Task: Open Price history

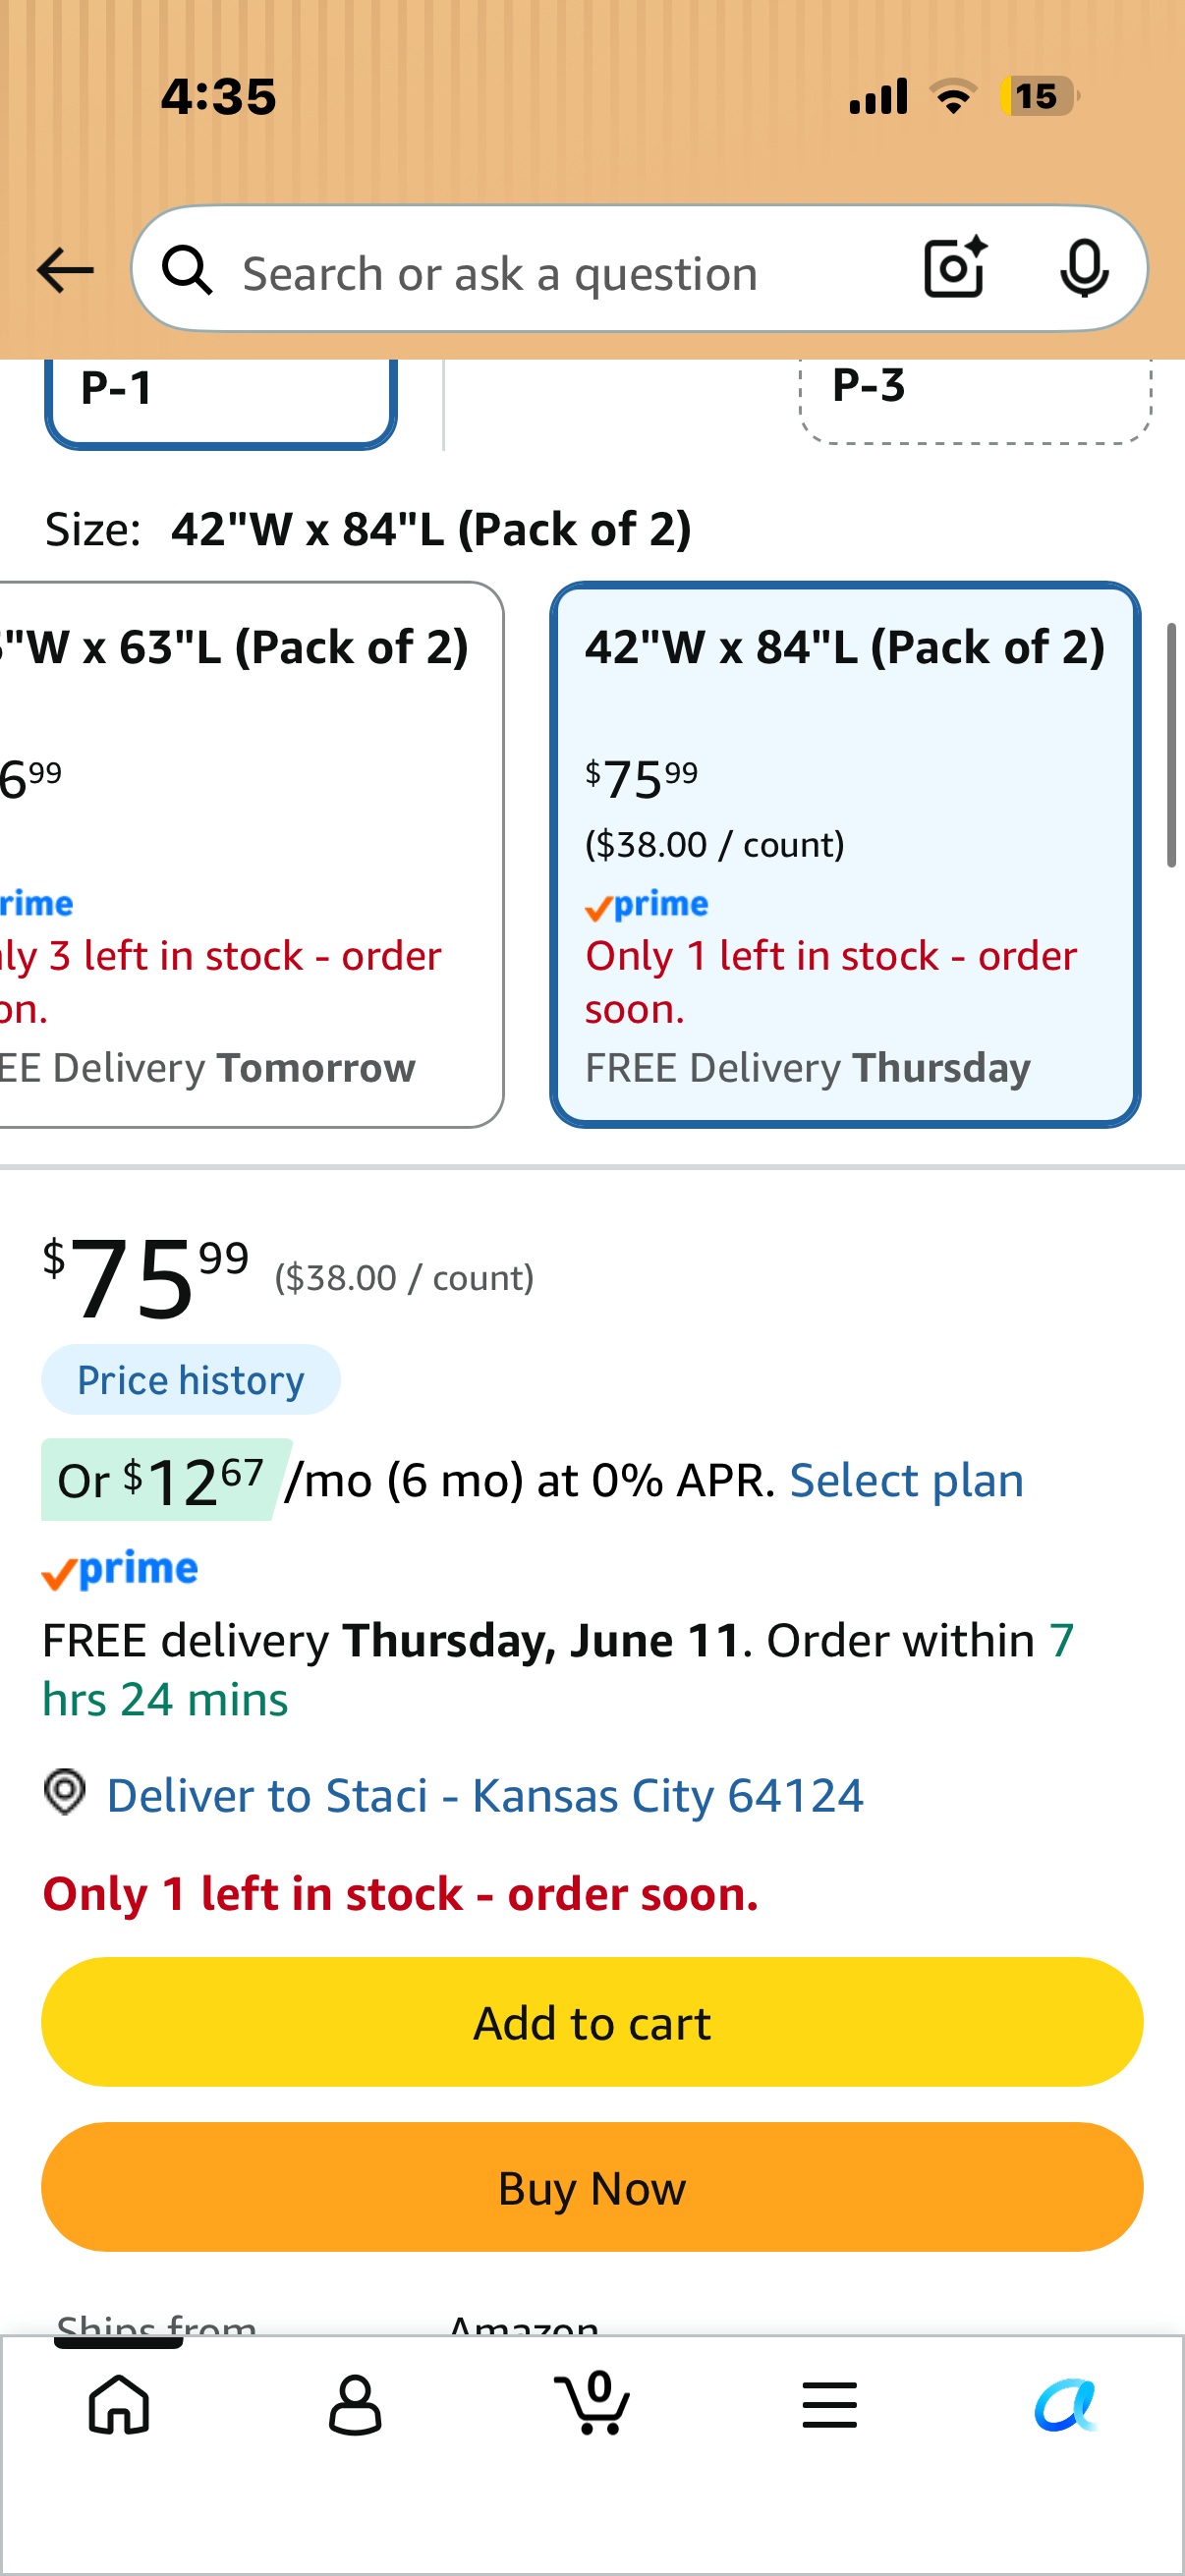Action: pyautogui.click(x=191, y=1380)
